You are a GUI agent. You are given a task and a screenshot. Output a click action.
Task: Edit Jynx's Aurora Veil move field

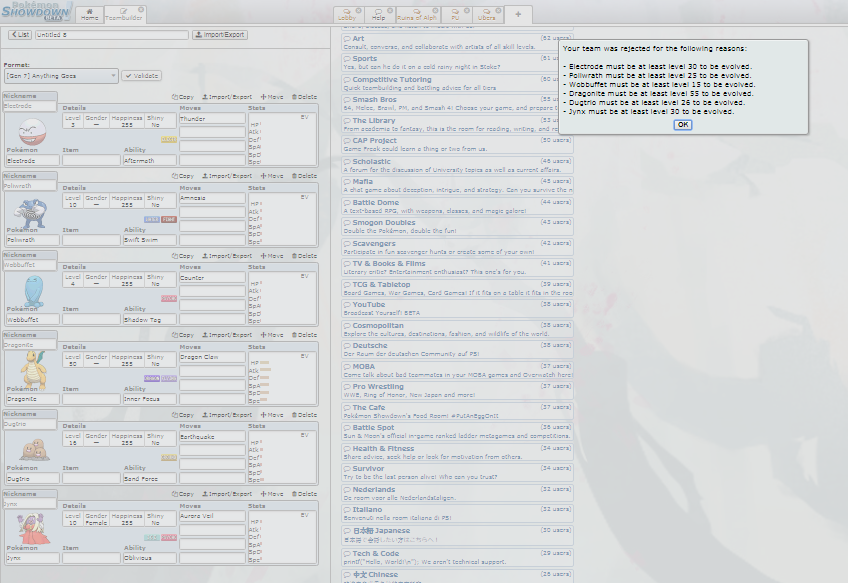coord(212,516)
